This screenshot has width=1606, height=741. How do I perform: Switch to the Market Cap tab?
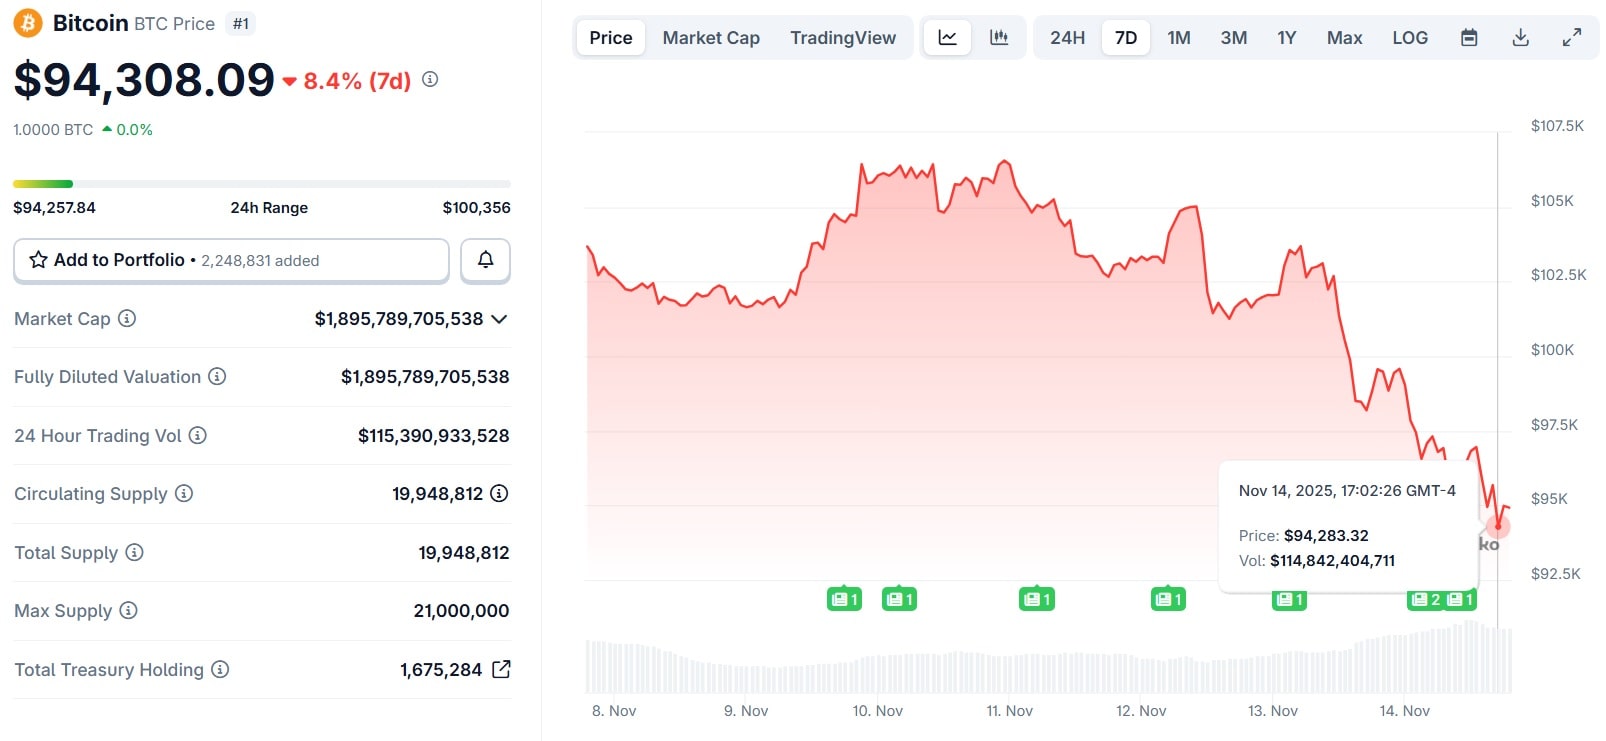click(x=711, y=38)
